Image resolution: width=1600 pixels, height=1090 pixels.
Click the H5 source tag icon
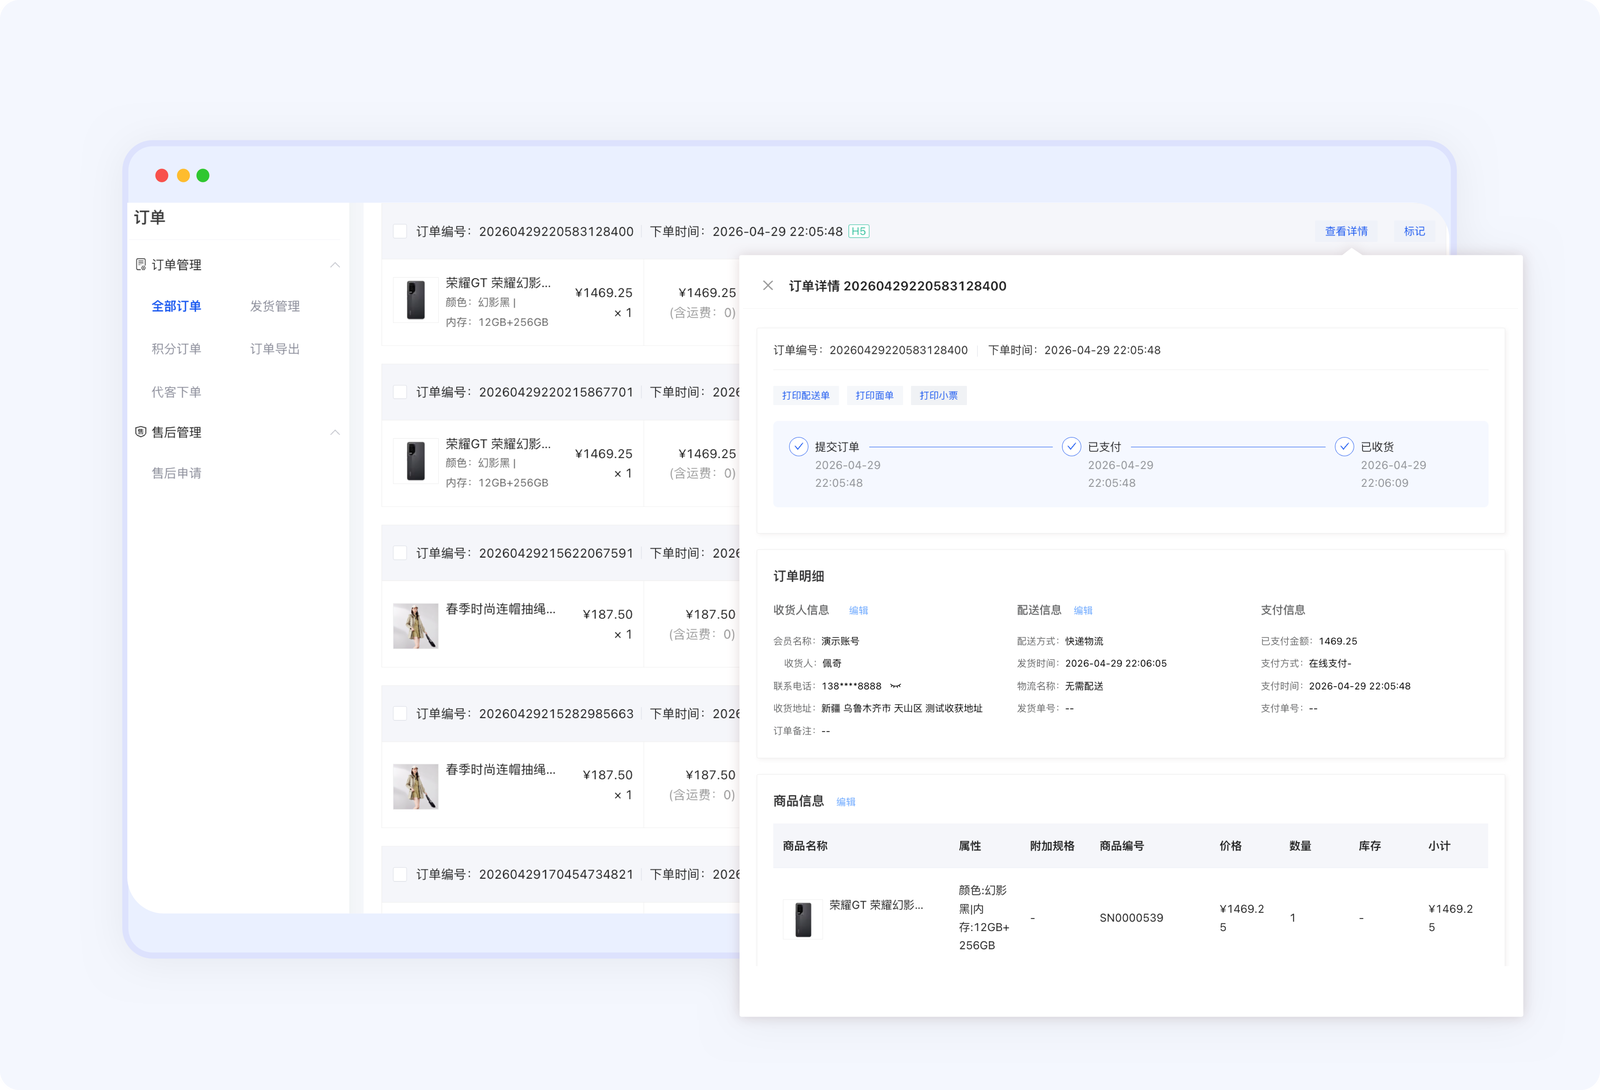[859, 231]
